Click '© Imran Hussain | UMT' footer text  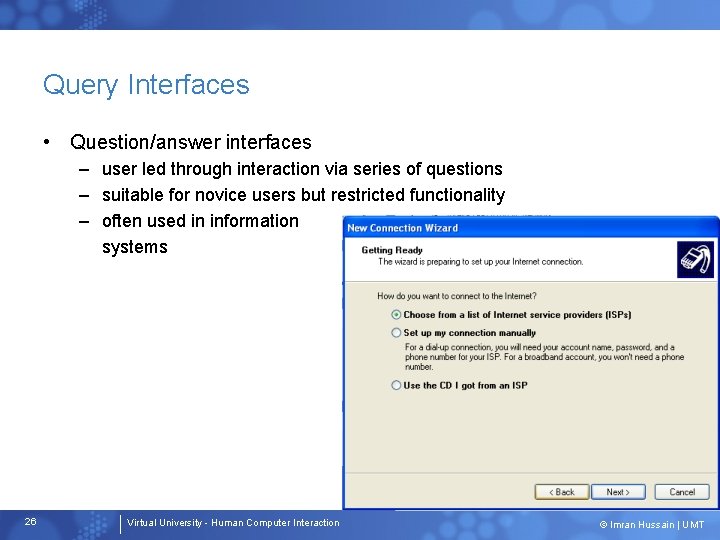(x=652, y=524)
